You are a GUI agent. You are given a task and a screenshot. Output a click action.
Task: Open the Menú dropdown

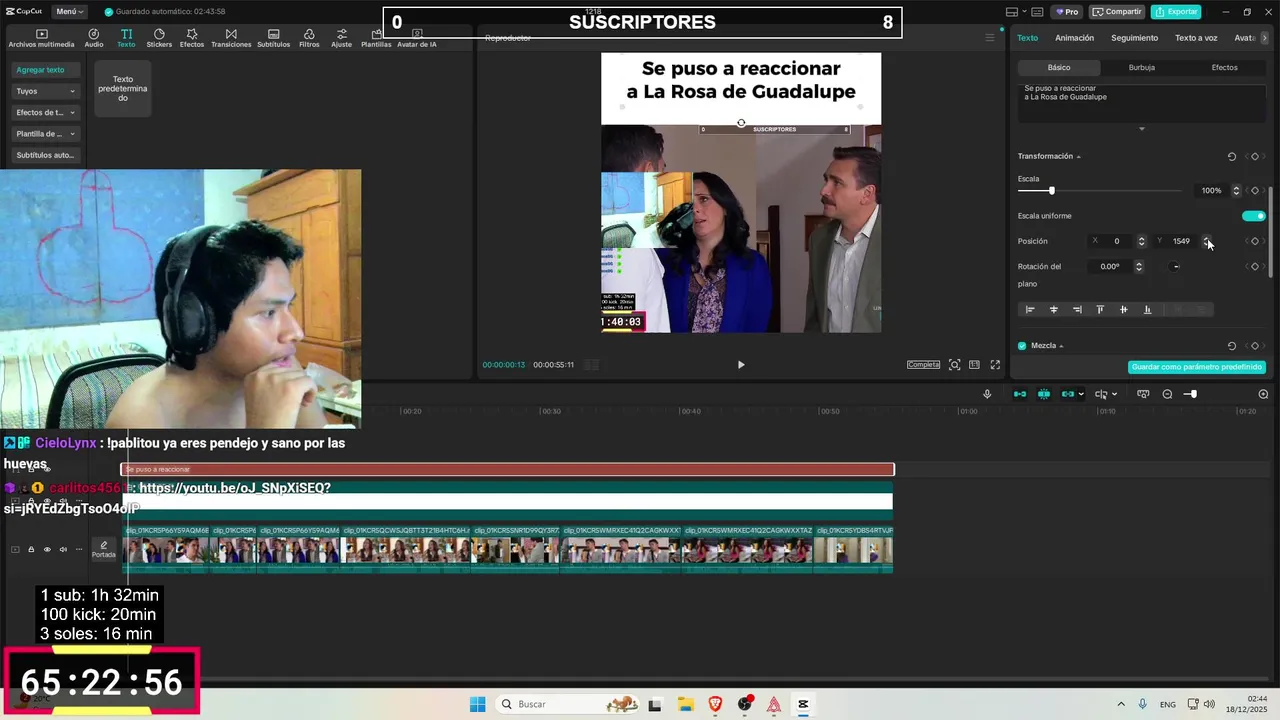[x=68, y=12]
